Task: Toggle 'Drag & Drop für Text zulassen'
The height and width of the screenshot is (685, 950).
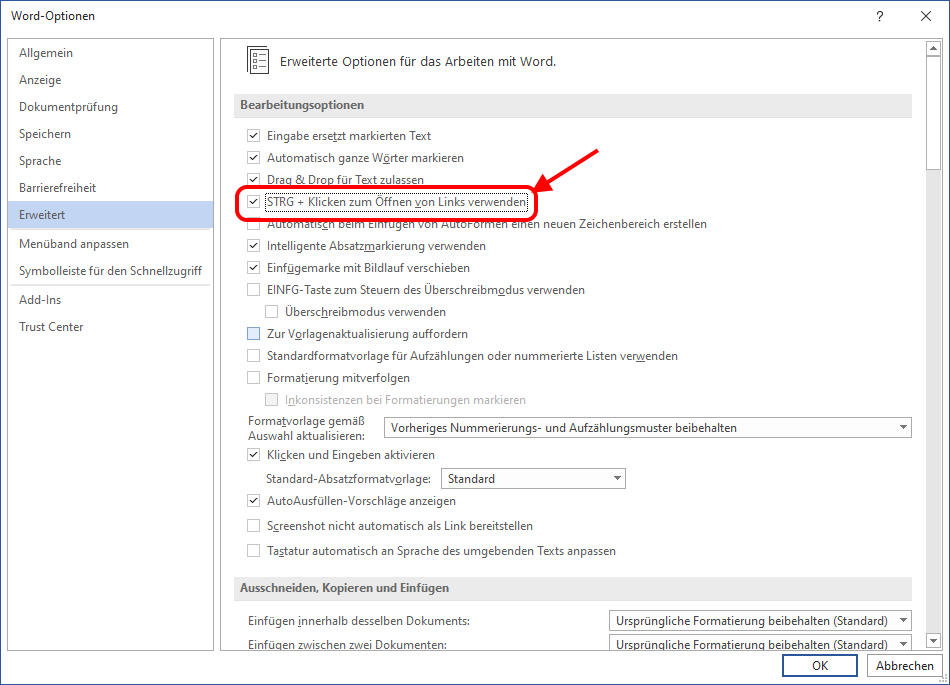Action: tap(253, 180)
